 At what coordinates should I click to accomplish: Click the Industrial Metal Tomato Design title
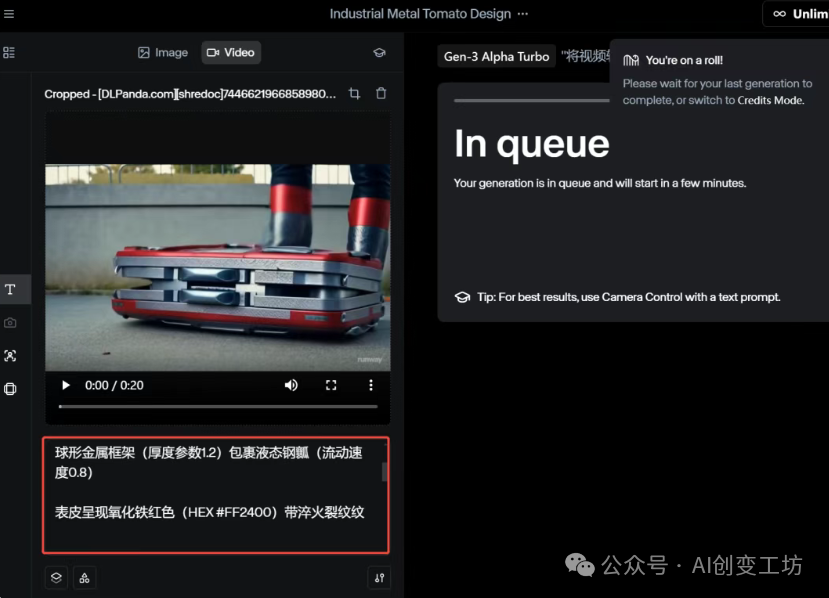point(420,14)
